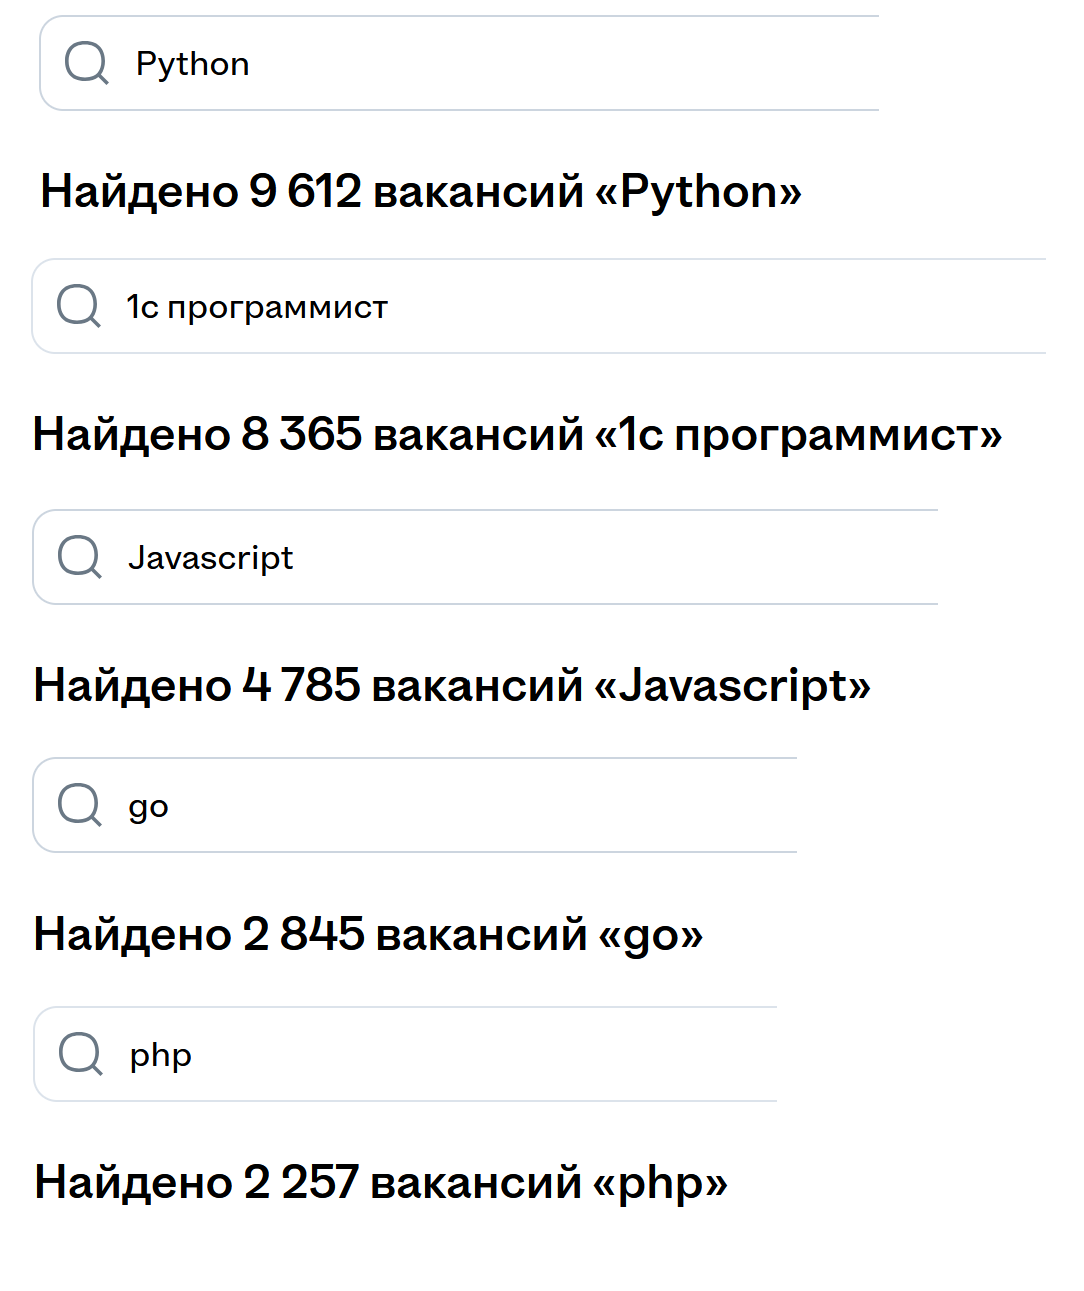
Task: Click the search icon in the go field
Action: [80, 805]
